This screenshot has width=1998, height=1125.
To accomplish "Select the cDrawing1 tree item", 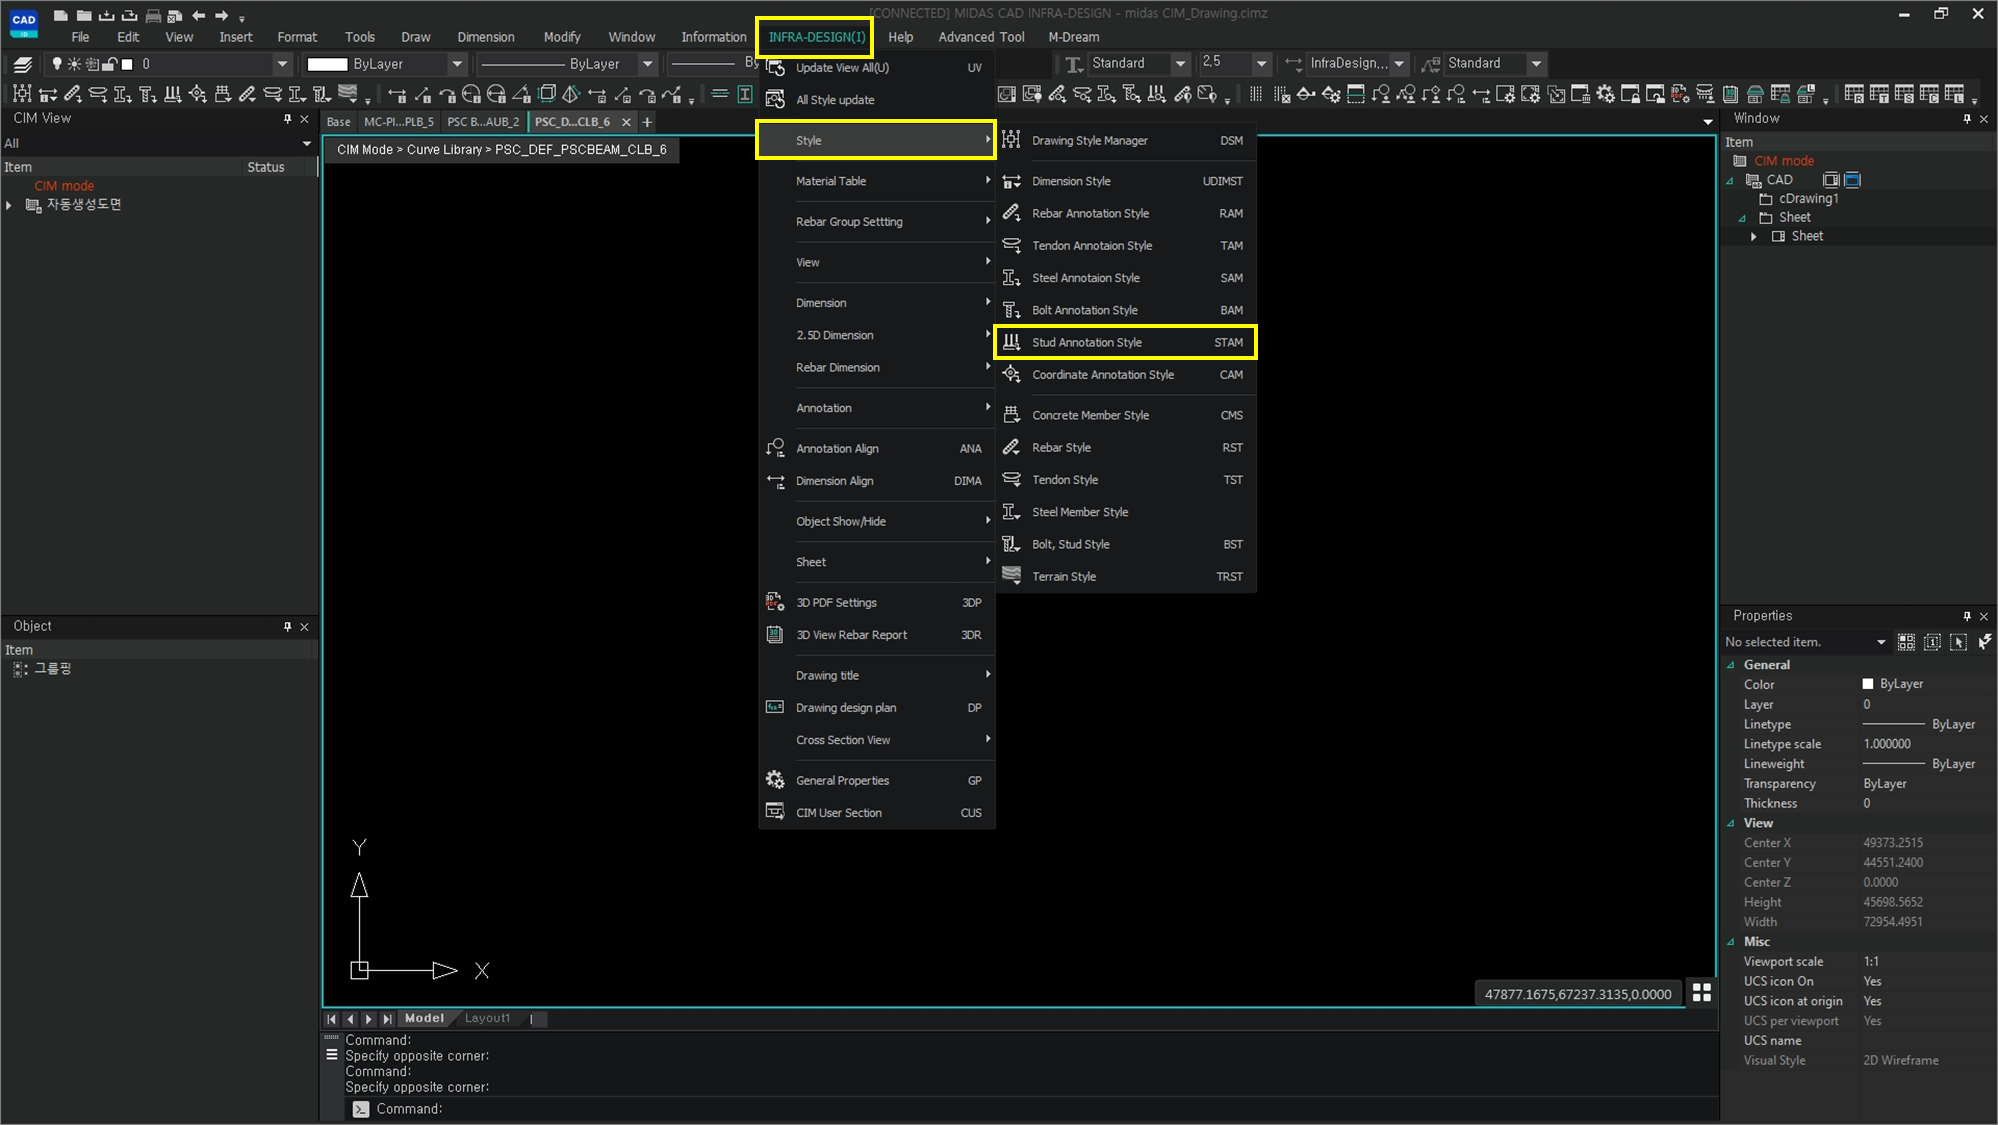I will [1808, 198].
